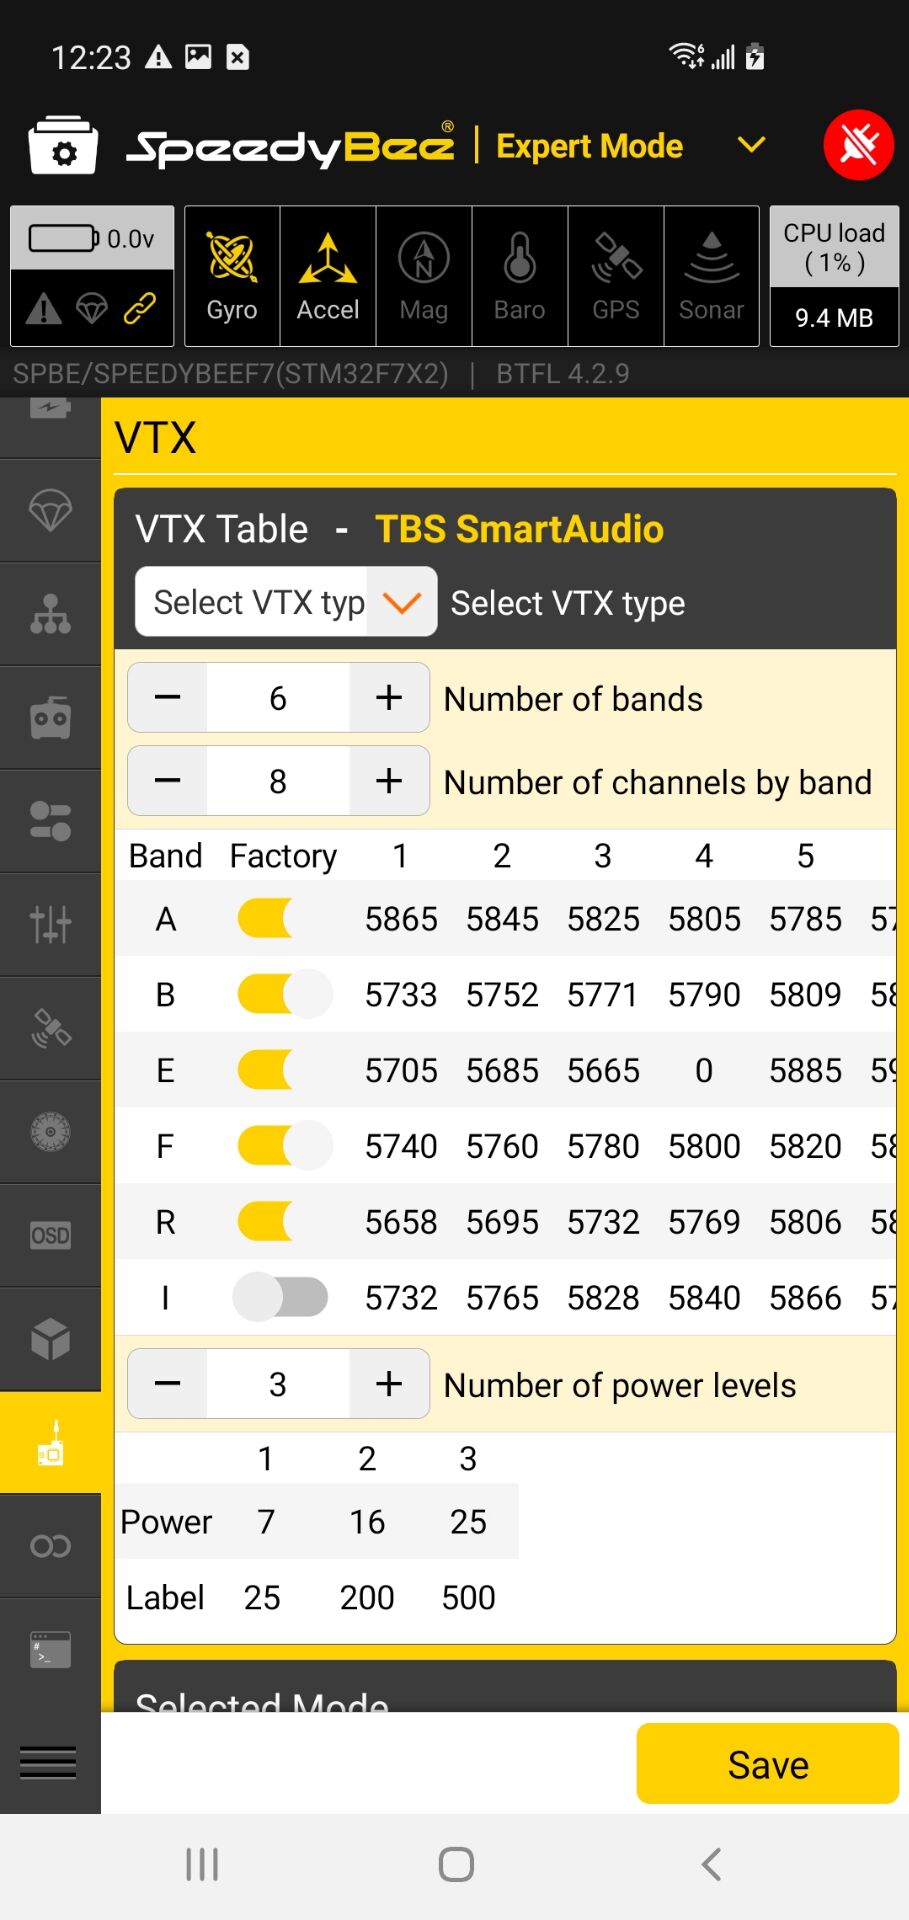This screenshot has width=909, height=1920.
Task: Toggle Factory switch for band B
Action: pos(284,994)
